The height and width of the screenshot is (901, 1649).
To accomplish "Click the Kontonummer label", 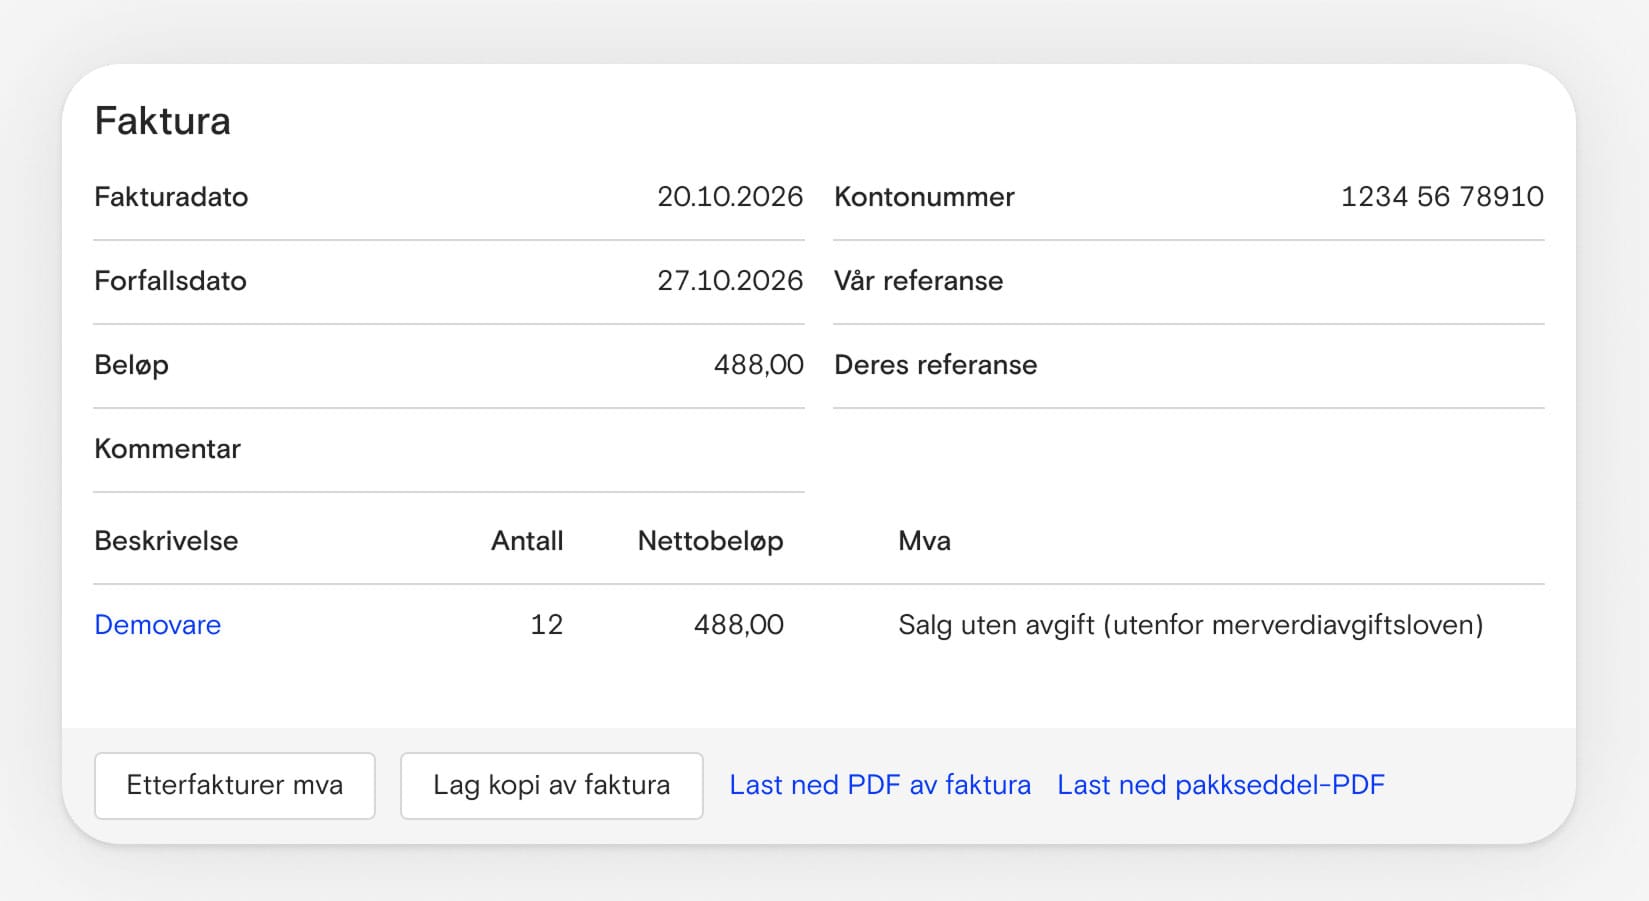I will coord(924,197).
